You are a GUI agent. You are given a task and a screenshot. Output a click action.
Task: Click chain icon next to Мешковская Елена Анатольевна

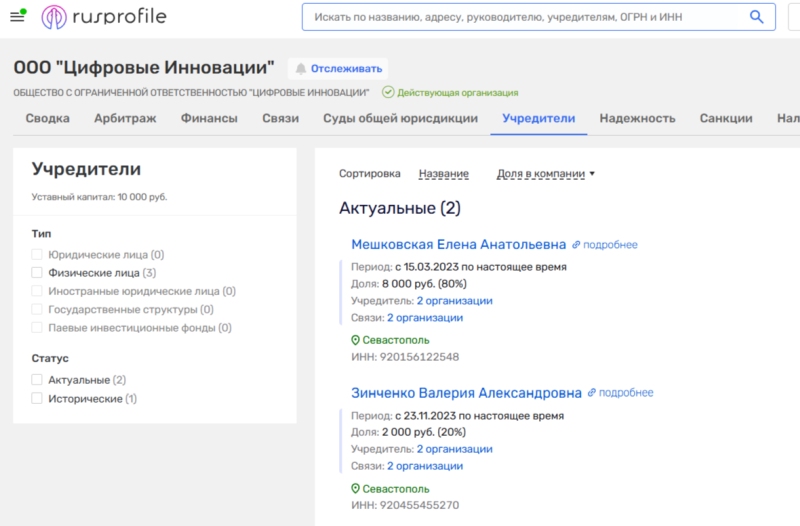(576, 245)
